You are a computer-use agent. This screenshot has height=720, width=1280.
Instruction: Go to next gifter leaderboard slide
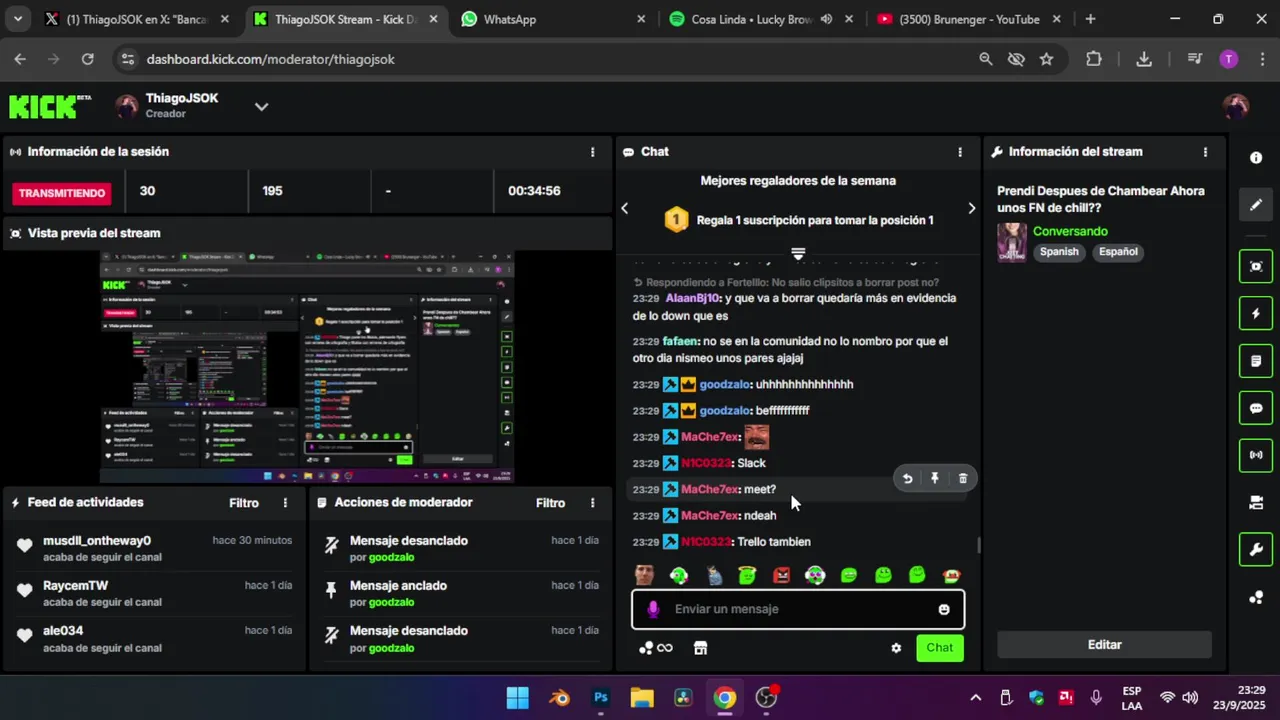point(971,208)
